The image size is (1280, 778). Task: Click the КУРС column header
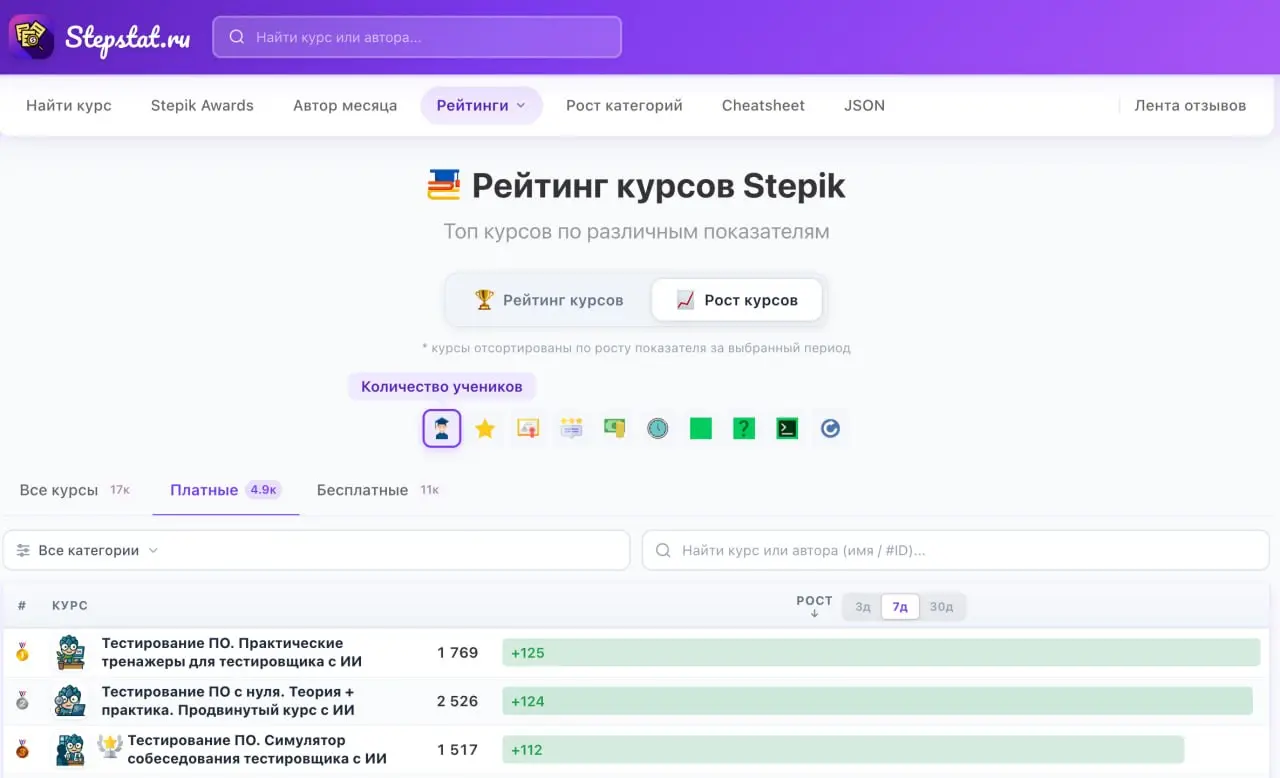pos(70,606)
